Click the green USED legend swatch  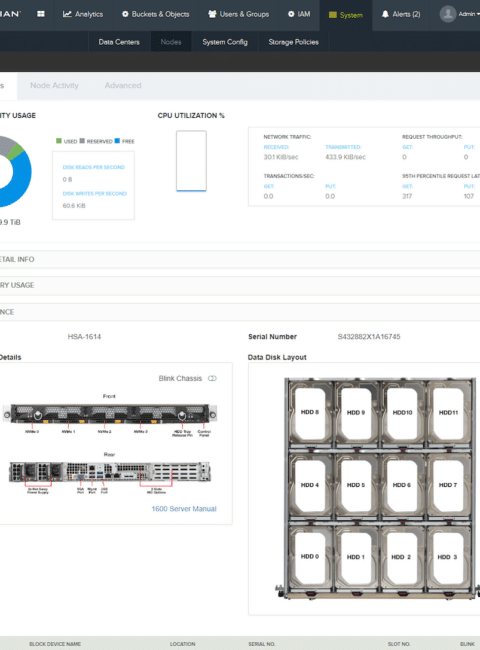58,141
